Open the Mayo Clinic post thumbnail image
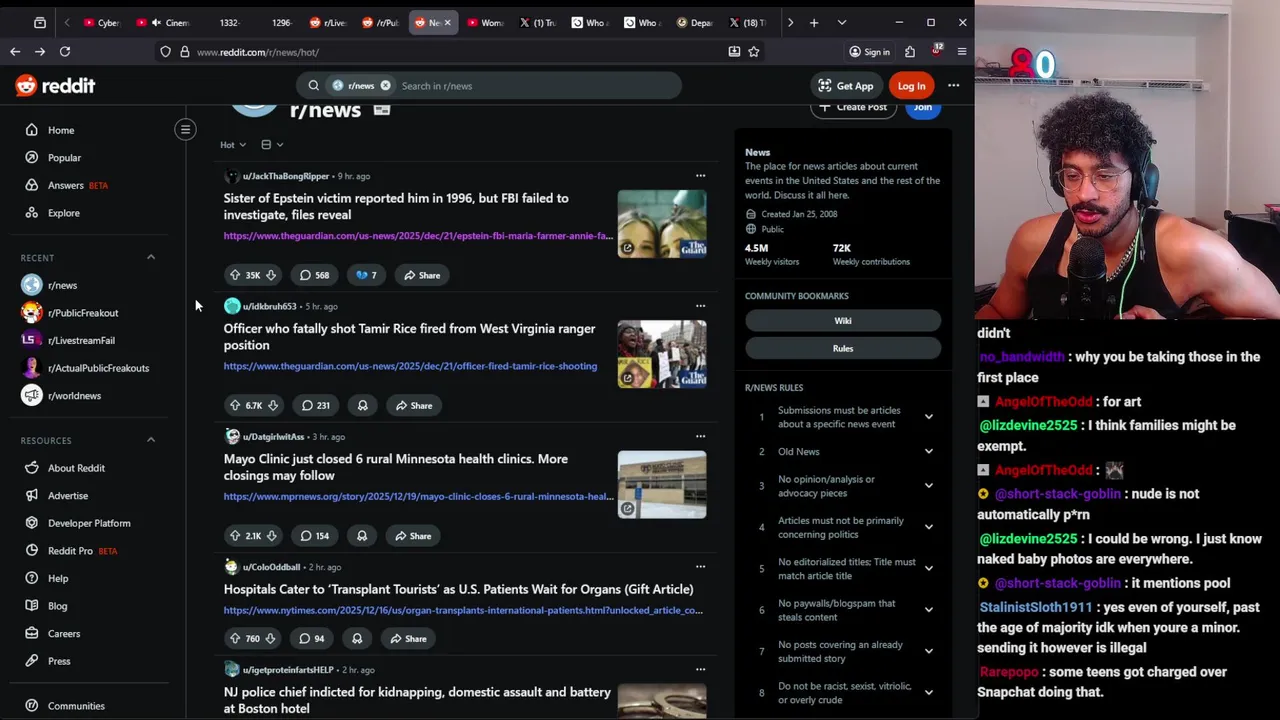 point(662,485)
